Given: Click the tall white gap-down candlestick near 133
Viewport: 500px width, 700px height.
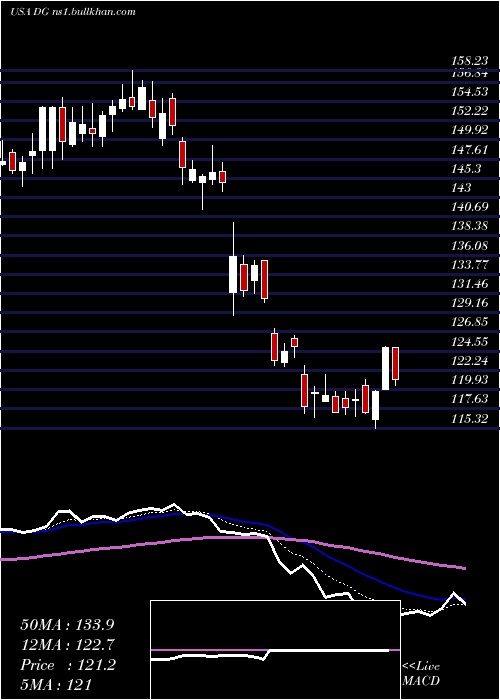Looking at the screenshot, I should (233, 274).
